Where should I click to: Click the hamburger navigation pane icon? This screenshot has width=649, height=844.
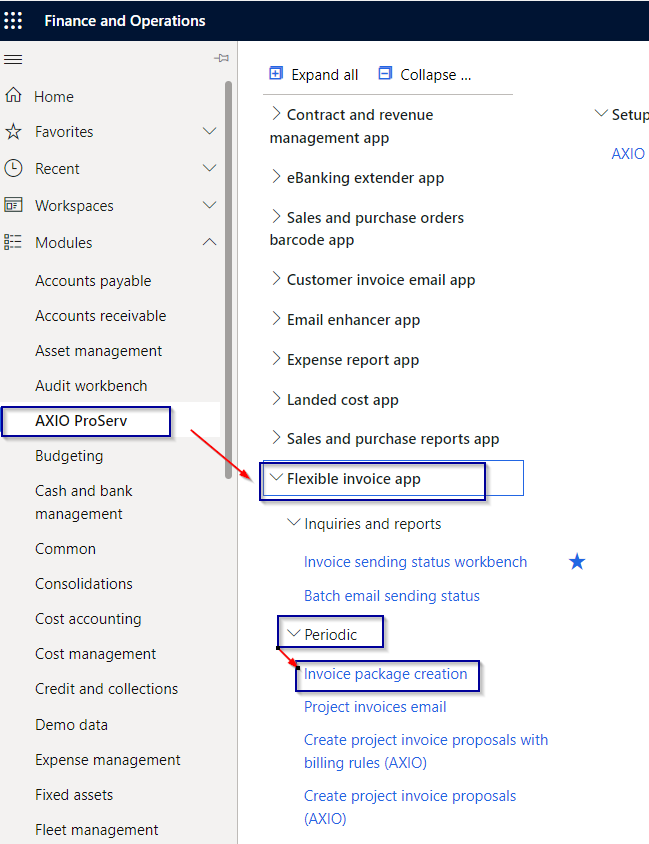click(x=13, y=59)
